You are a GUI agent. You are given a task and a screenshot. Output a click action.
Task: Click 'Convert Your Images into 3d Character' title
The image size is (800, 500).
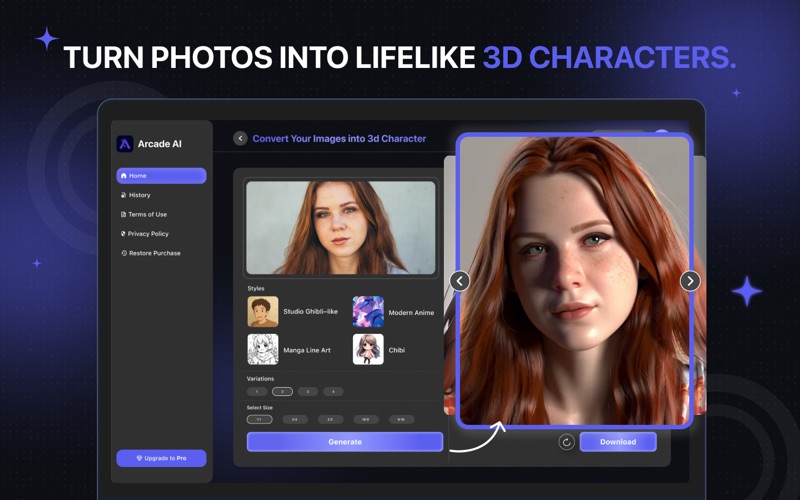[339, 139]
